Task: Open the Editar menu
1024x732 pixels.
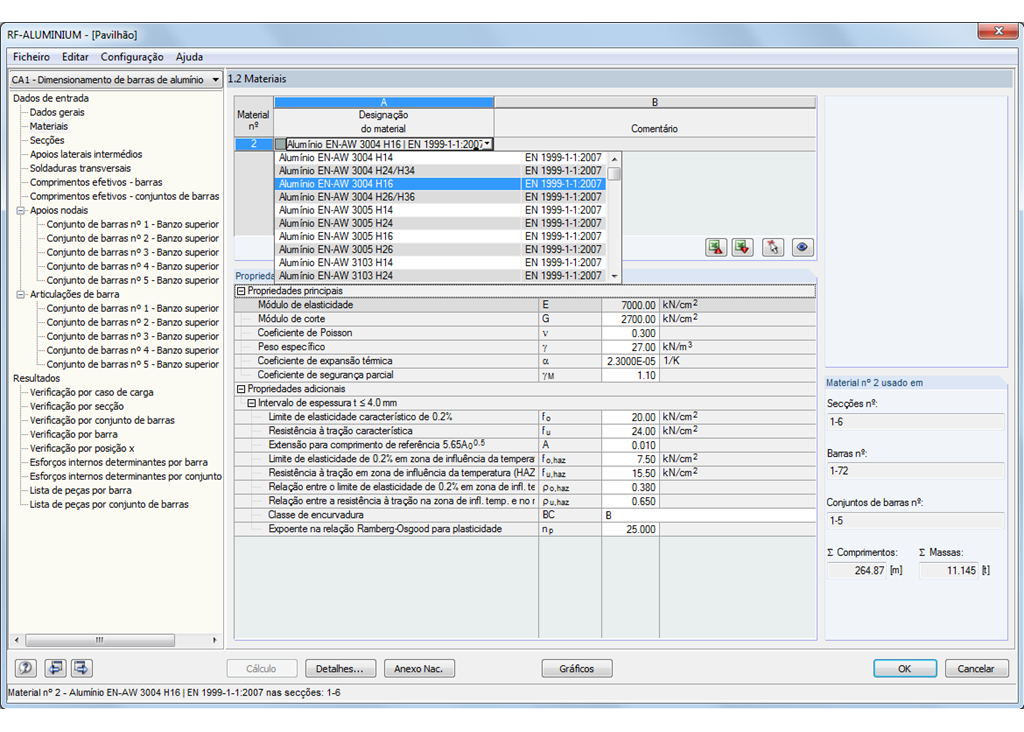Action: point(75,57)
